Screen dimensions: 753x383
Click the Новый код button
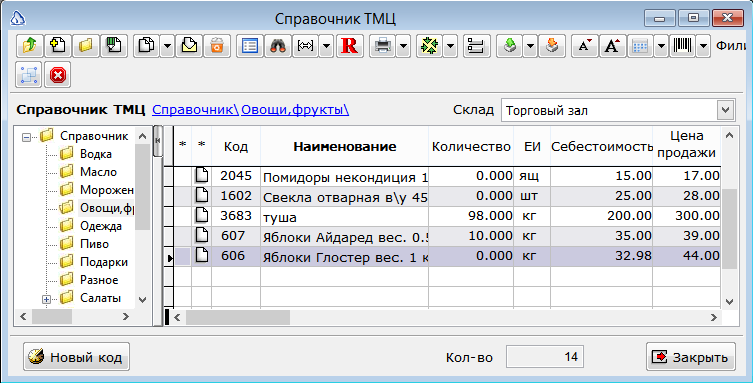(76, 357)
